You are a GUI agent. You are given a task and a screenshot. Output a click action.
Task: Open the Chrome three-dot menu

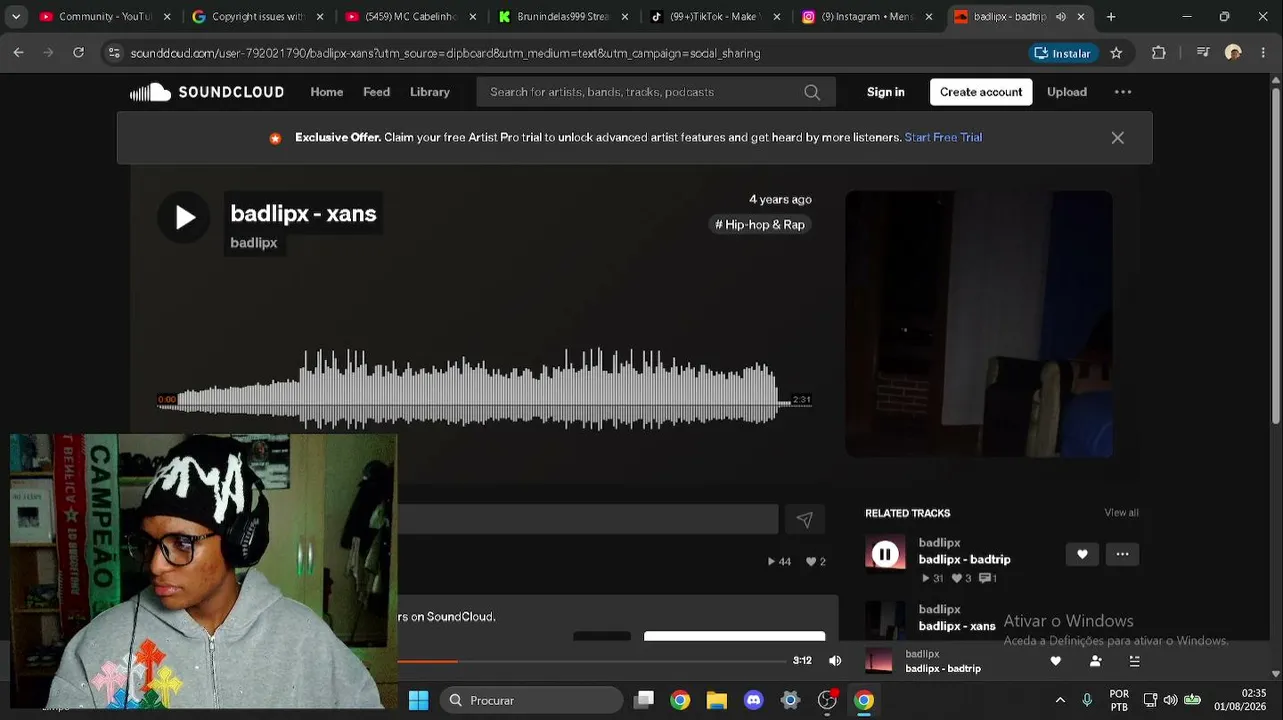tap(1263, 53)
